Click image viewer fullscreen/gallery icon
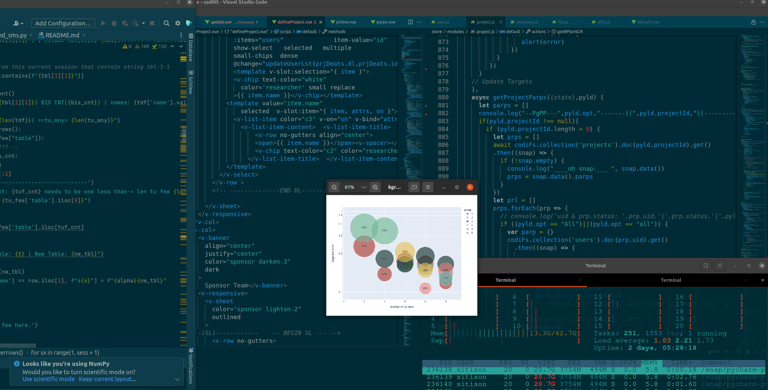This screenshot has height=390, width=768. [414, 187]
